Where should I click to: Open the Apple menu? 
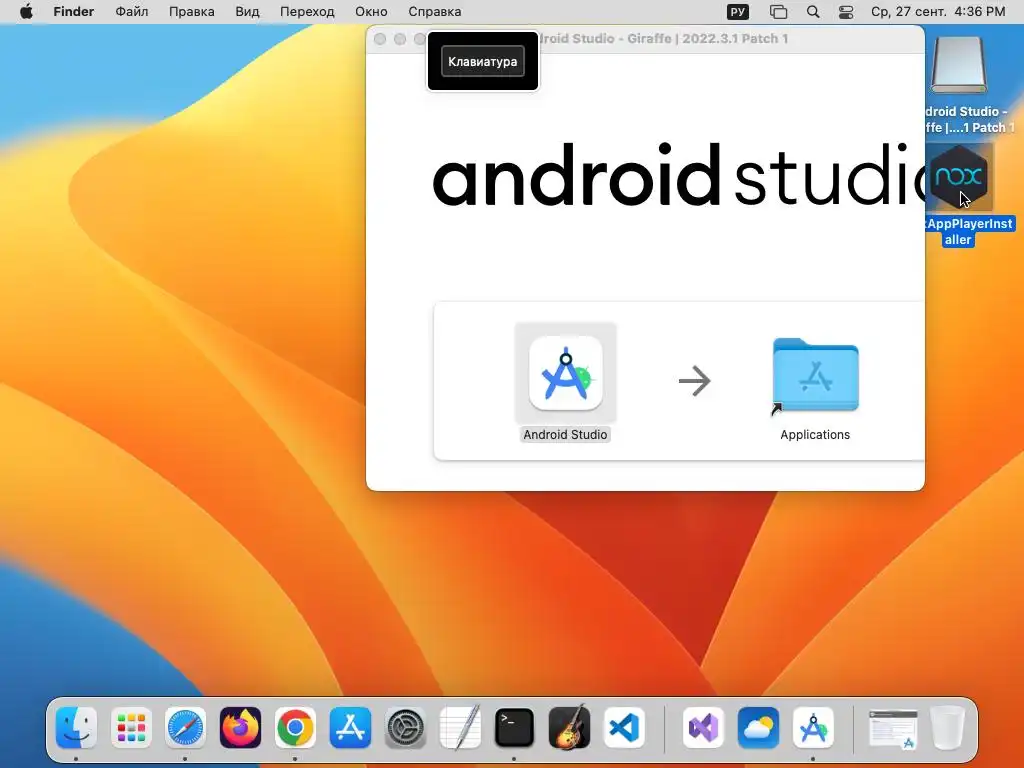point(26,12)
